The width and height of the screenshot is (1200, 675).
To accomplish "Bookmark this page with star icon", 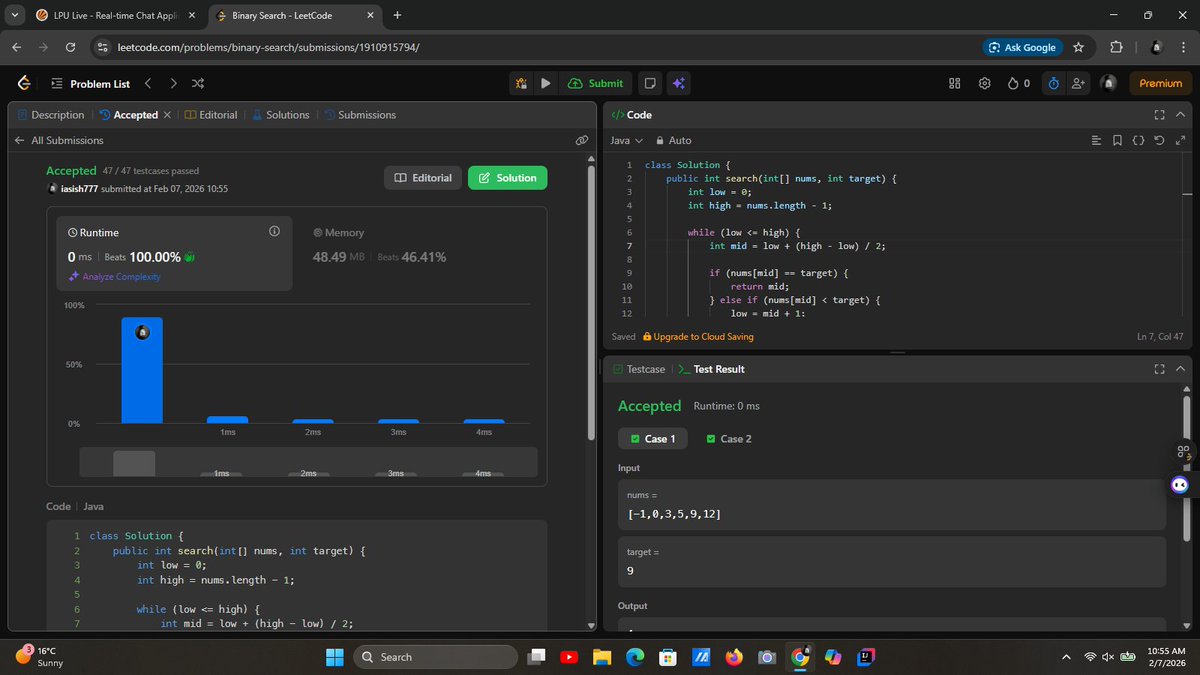I will tap(1078, 47).
